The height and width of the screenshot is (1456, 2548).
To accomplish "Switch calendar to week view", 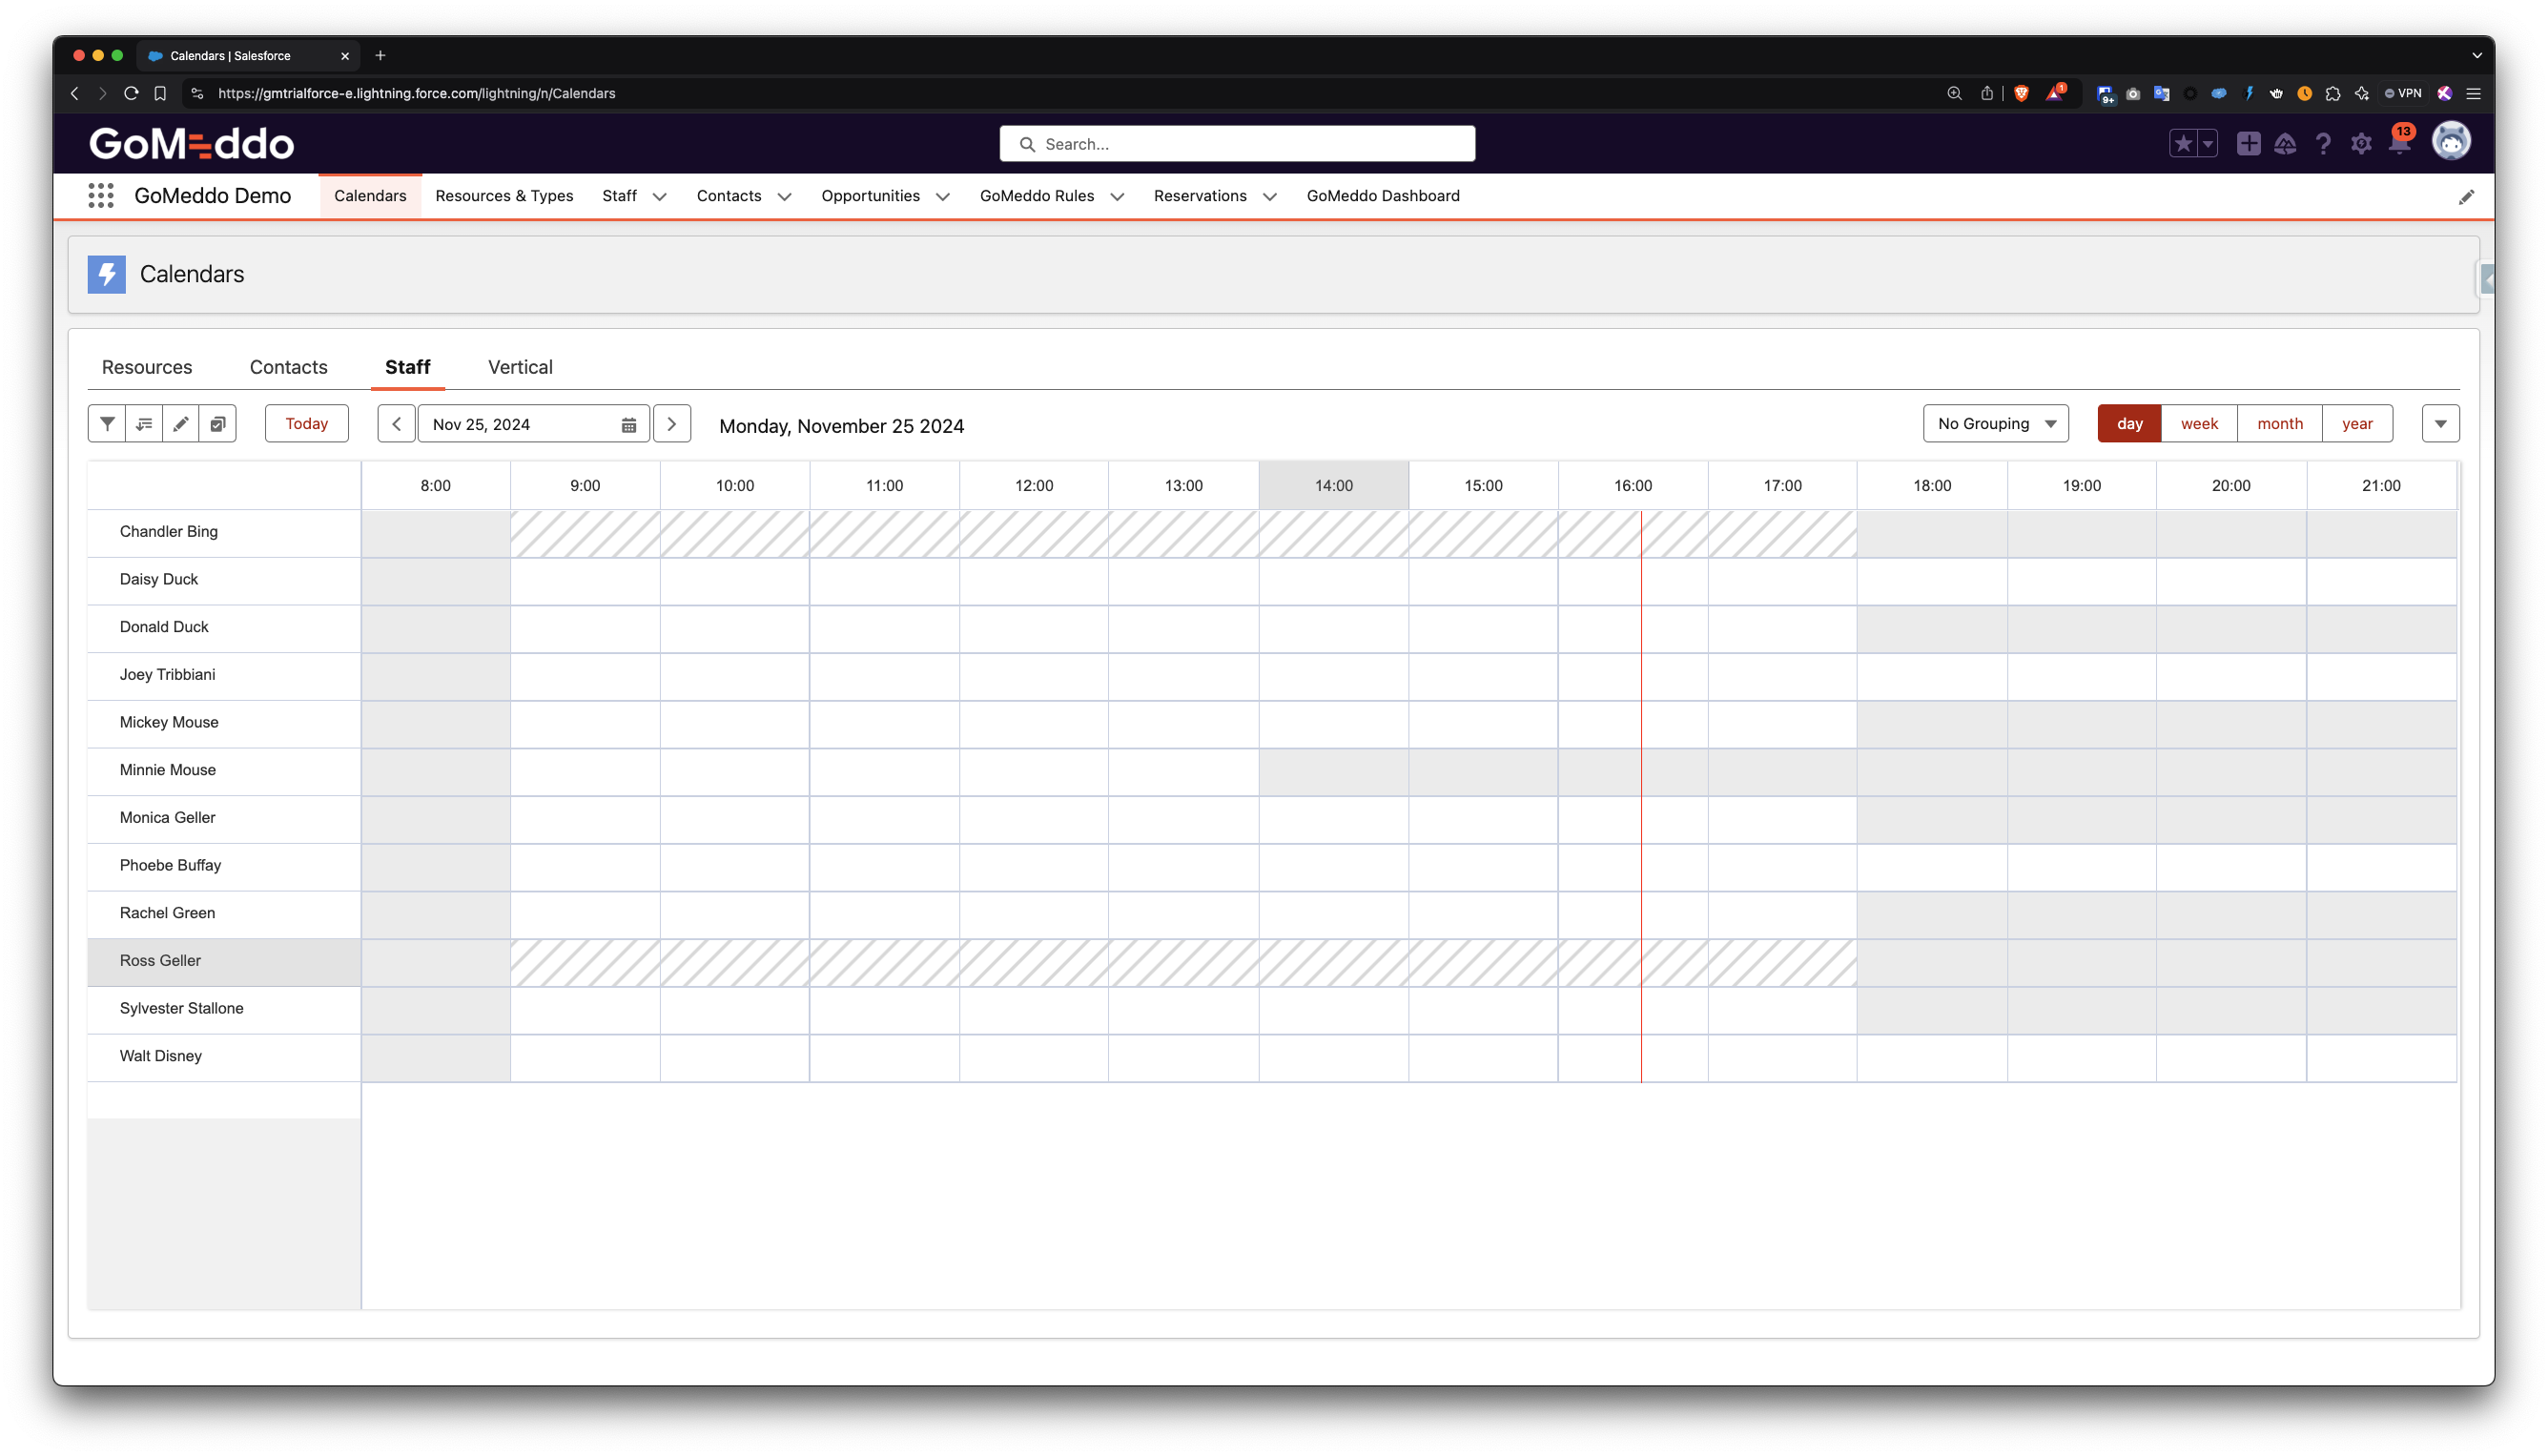I will pos(2199,424).
